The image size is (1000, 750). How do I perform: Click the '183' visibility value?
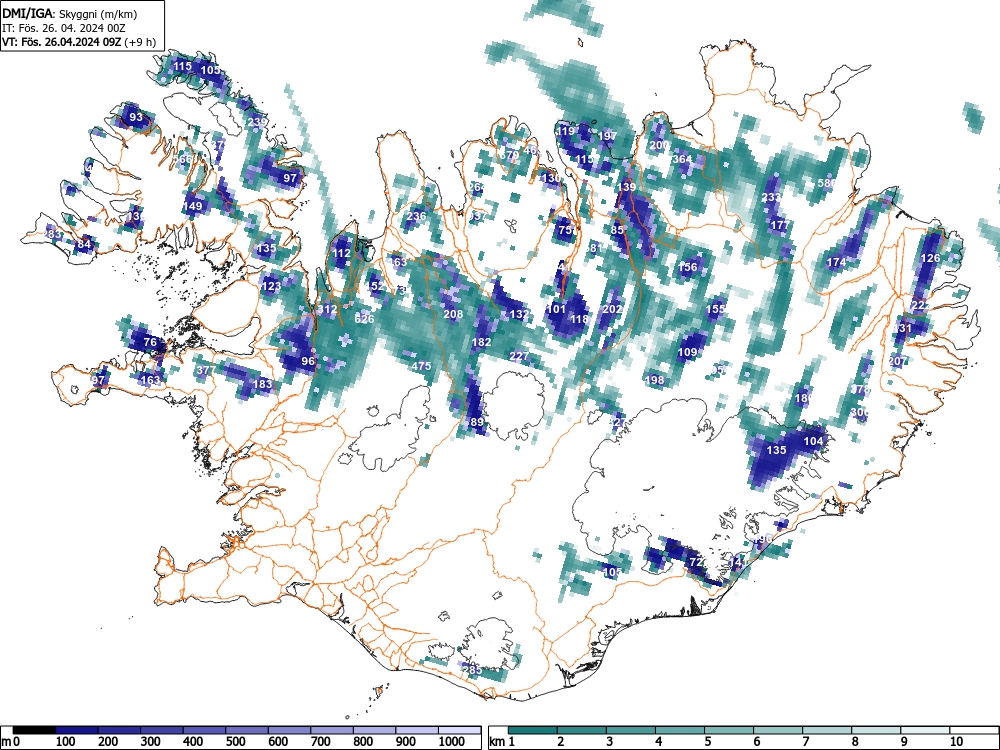tap(263, 383)
